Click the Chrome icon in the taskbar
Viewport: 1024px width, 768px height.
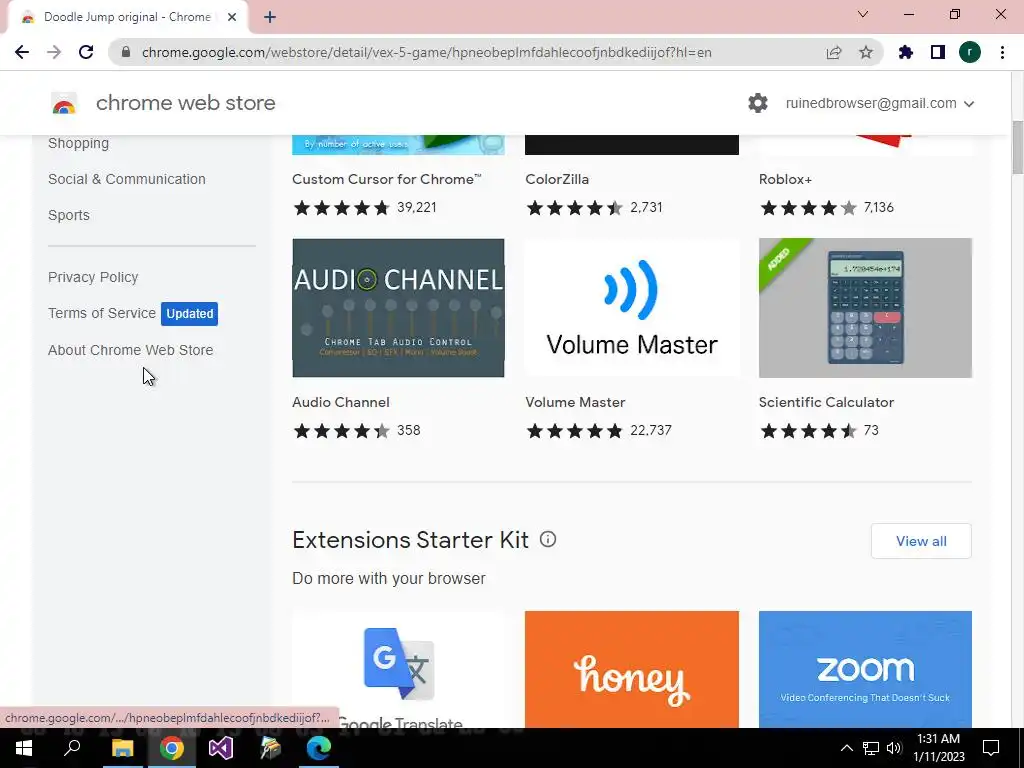(172, 748)
